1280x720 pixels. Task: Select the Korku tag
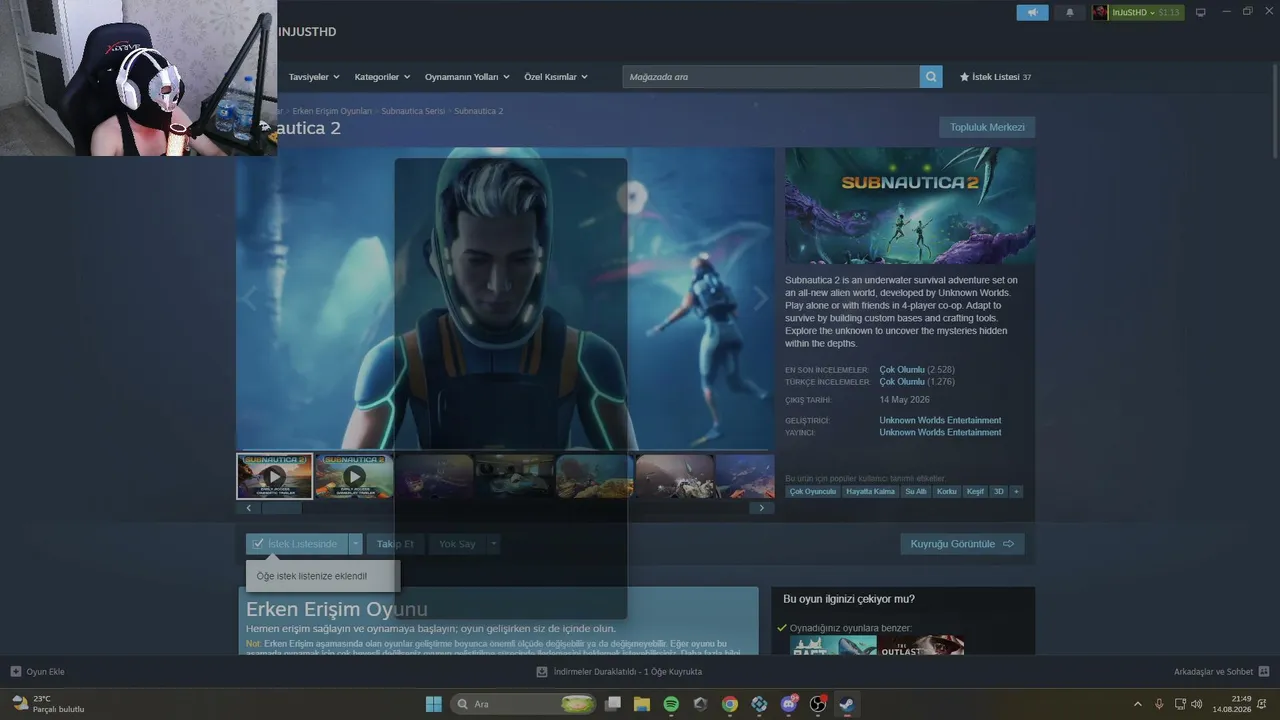point(947,492)
